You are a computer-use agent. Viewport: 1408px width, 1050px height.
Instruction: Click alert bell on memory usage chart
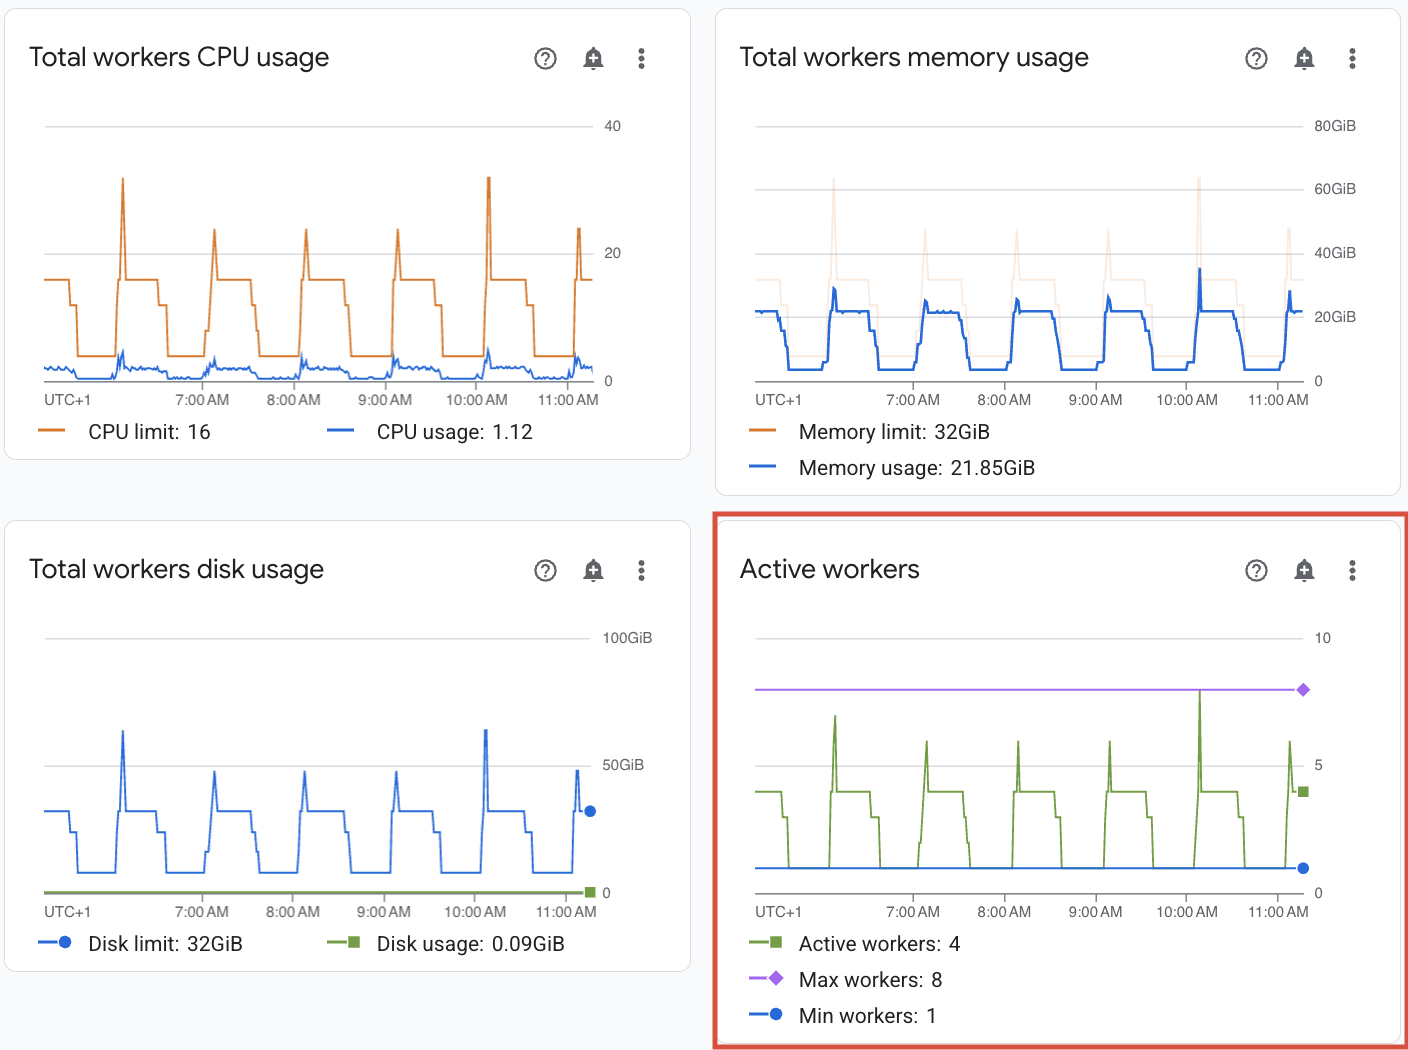(1304, 59)
